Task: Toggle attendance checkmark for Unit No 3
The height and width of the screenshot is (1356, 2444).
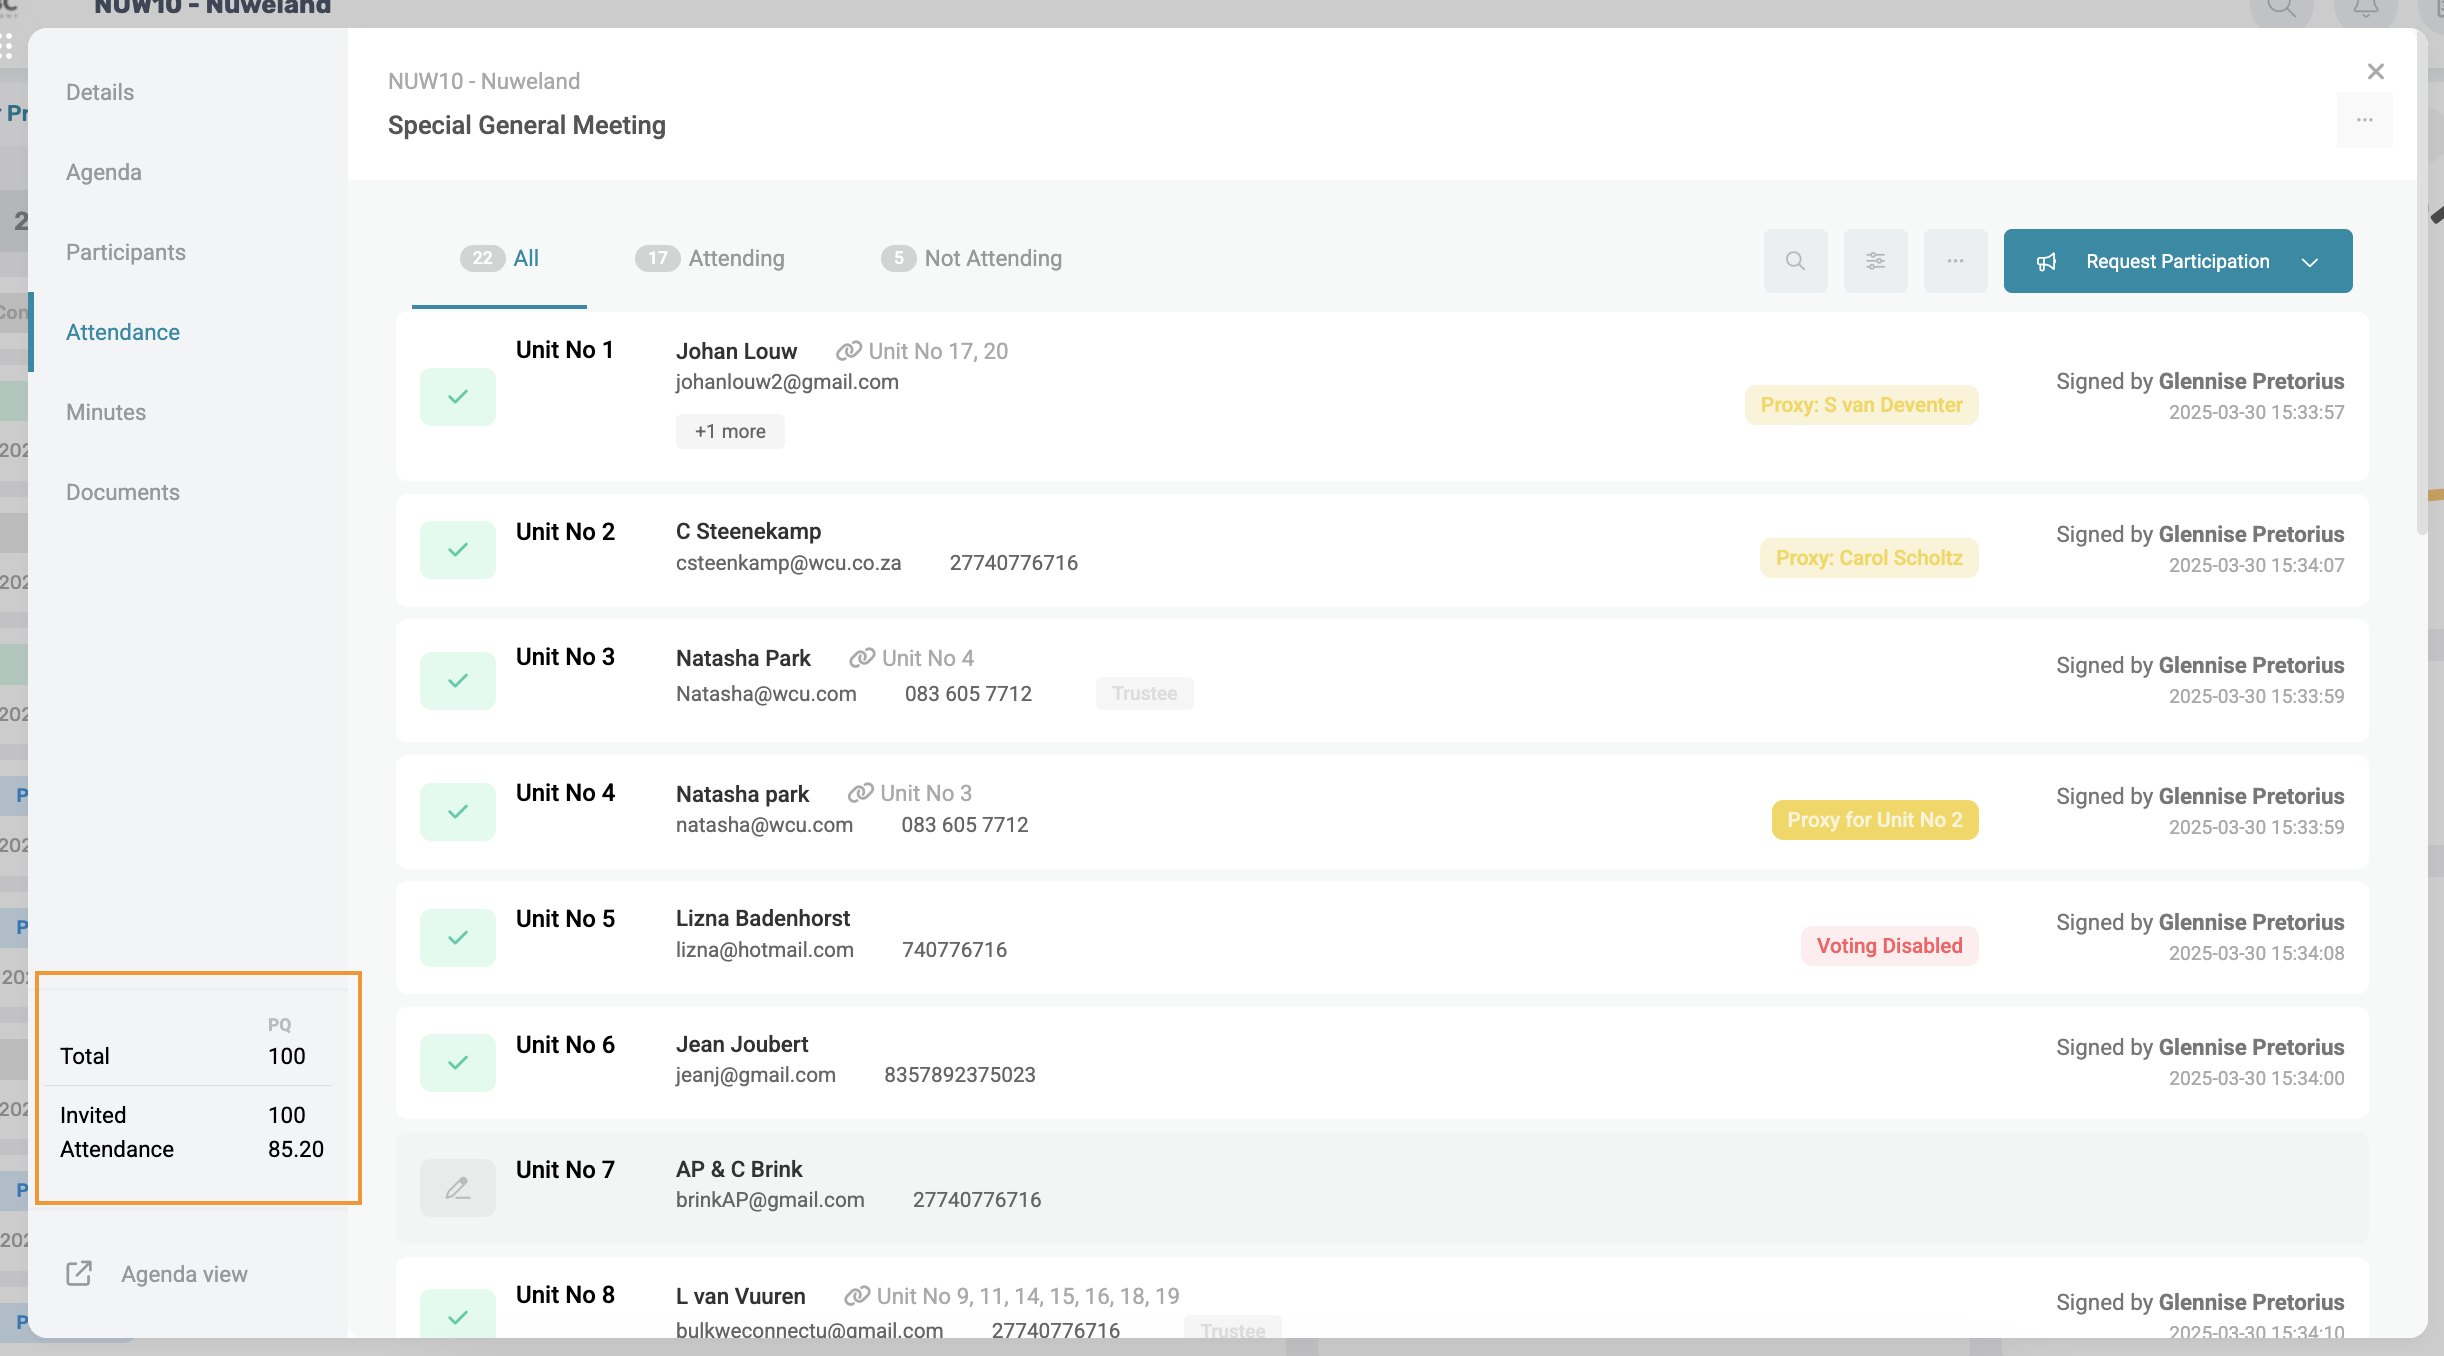Action: pyautogui.click(x=457, y=681)
